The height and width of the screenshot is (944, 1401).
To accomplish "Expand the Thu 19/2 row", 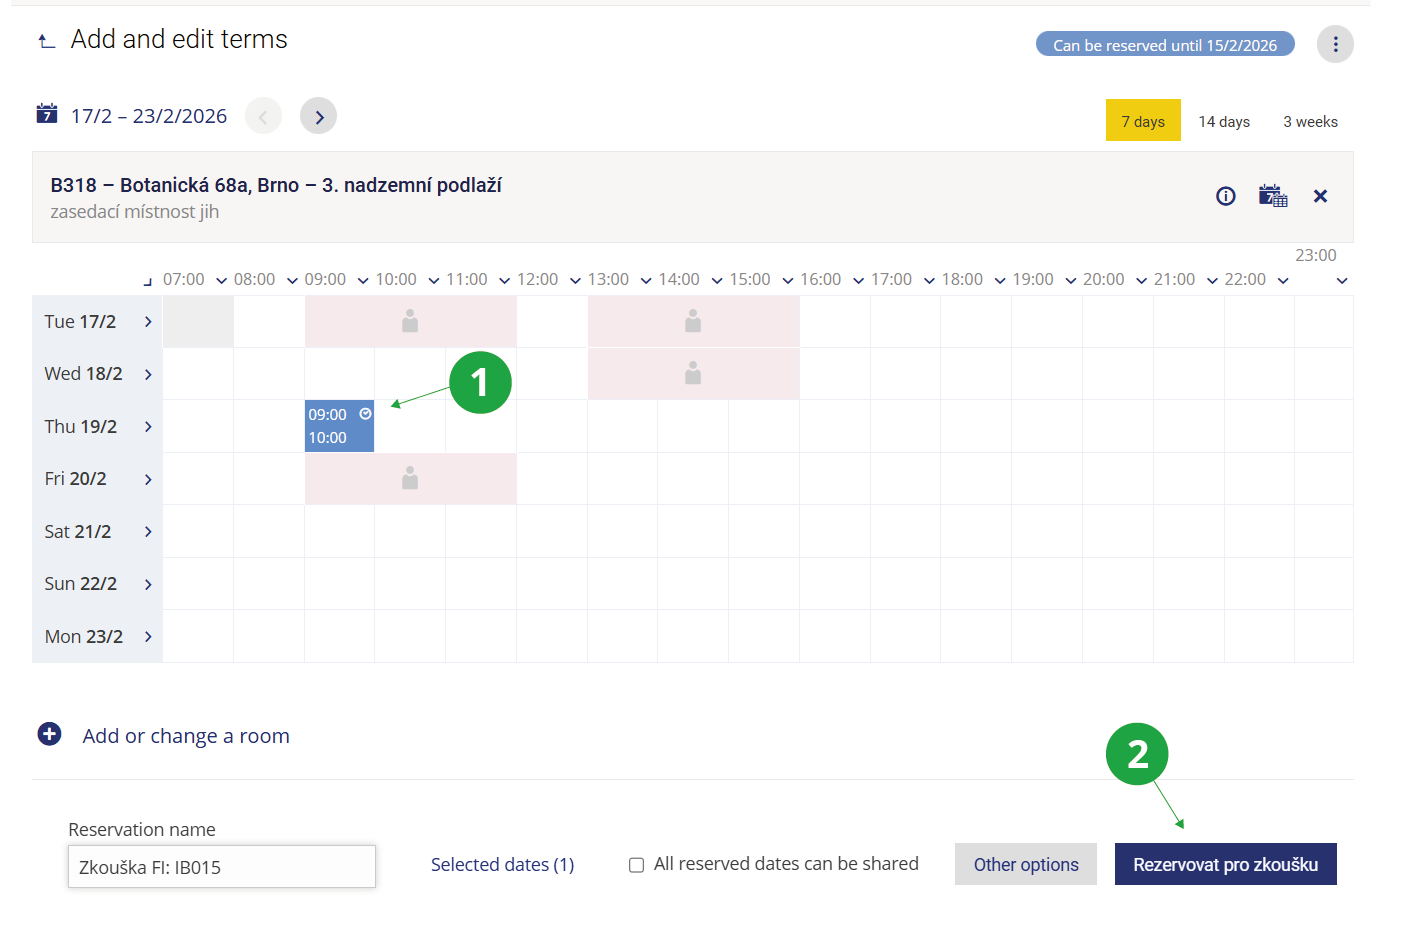I will tap(148, 427).
